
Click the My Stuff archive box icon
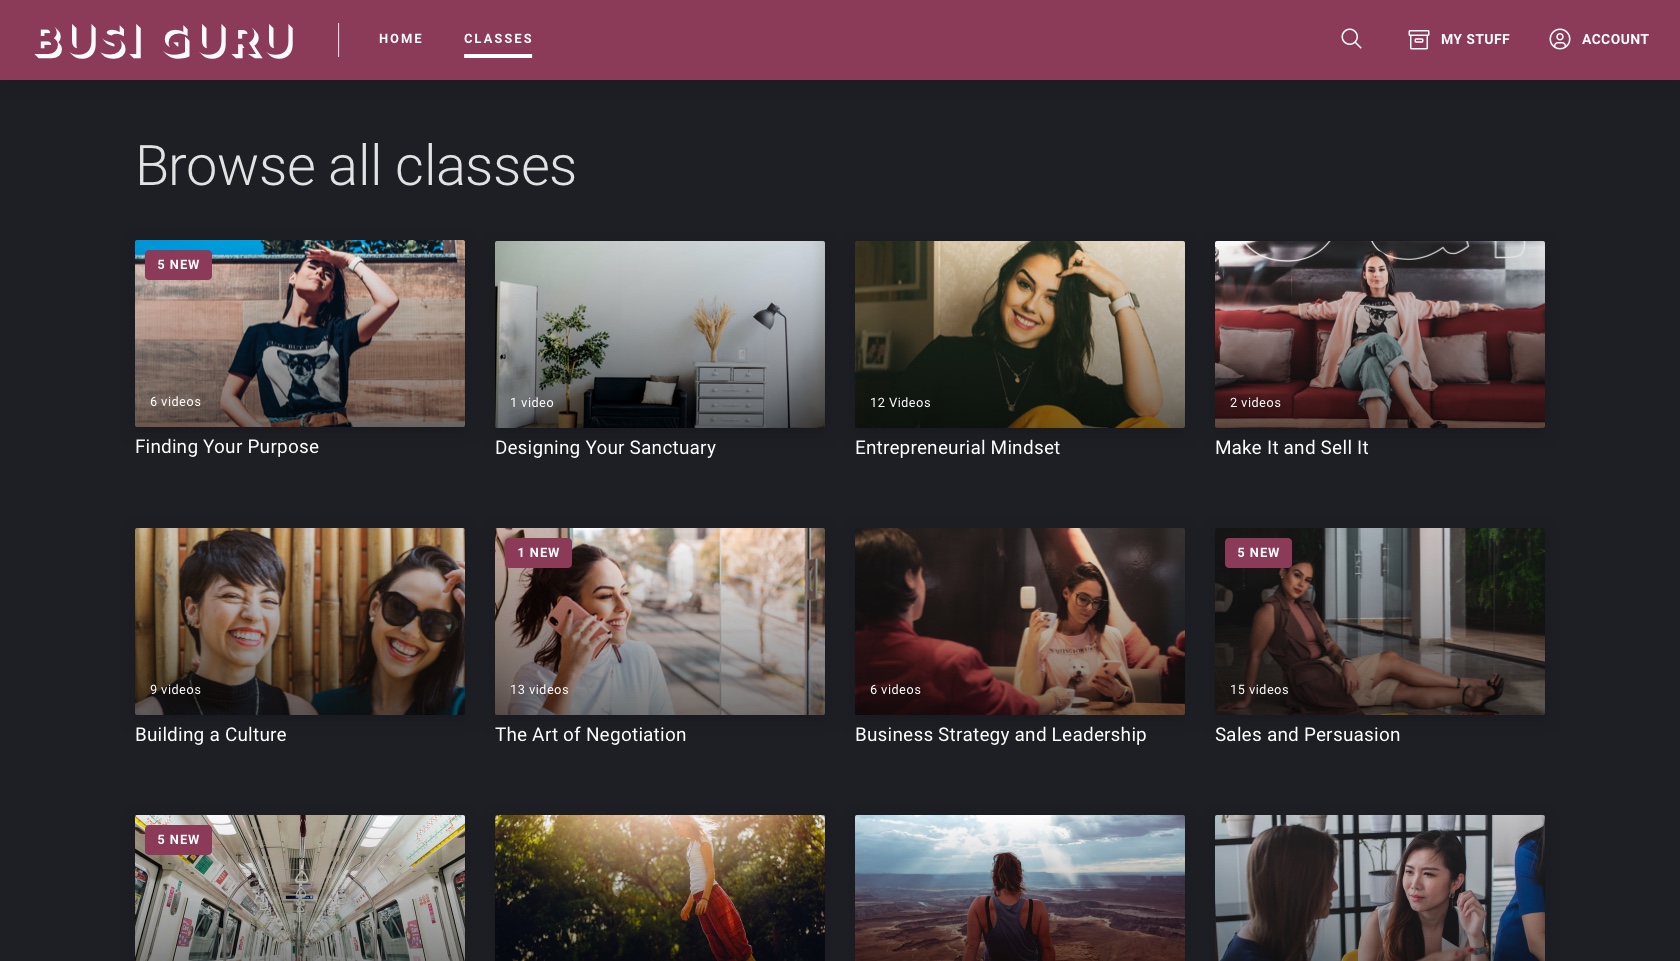point(1418,39)
